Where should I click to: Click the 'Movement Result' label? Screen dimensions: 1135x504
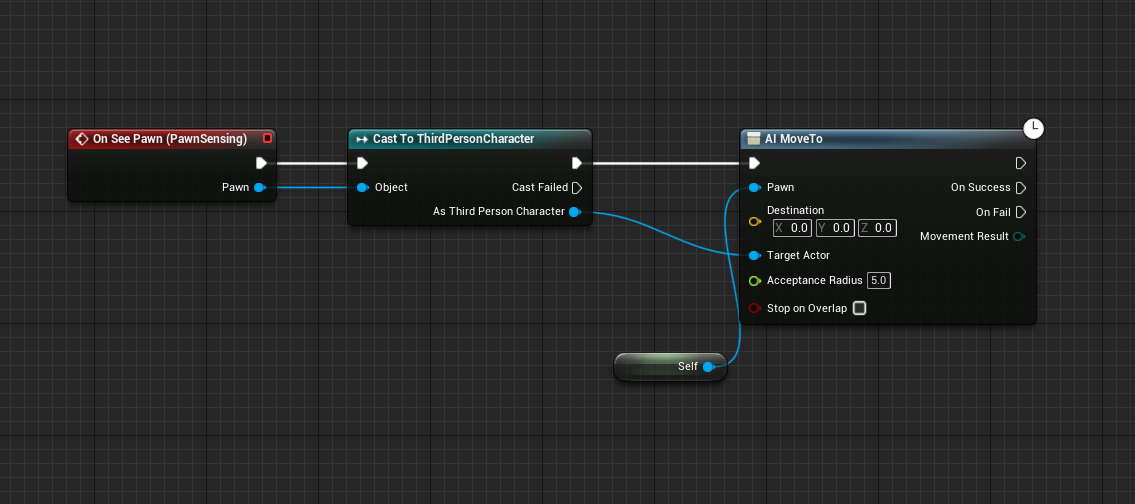(964, 237)
